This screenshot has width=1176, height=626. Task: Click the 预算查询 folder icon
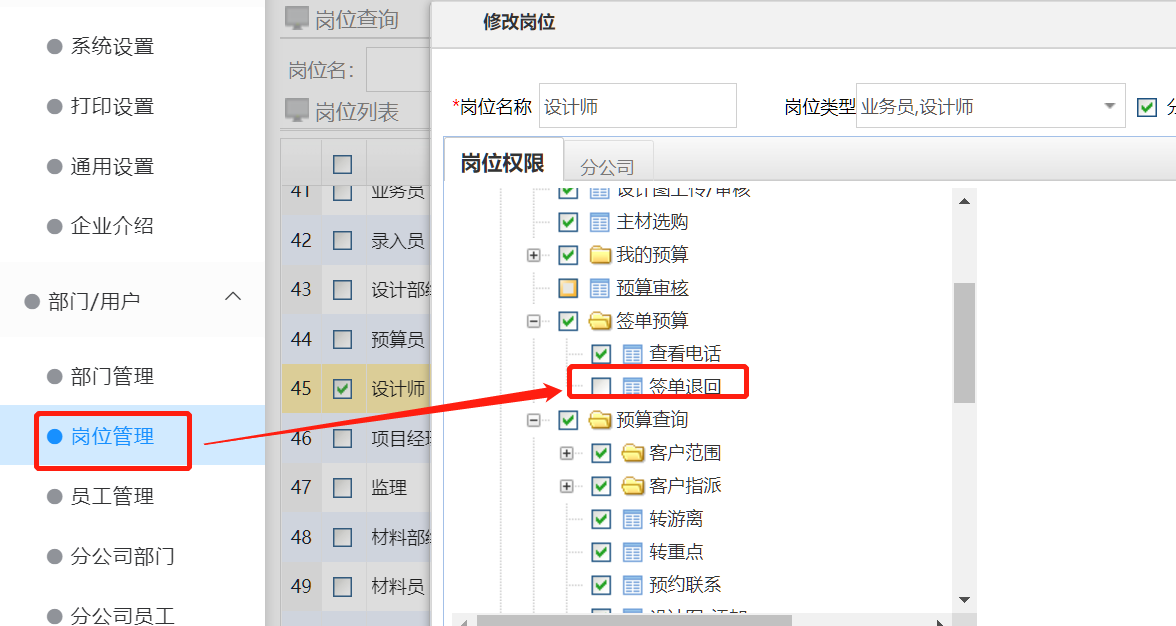pos(600,420)
